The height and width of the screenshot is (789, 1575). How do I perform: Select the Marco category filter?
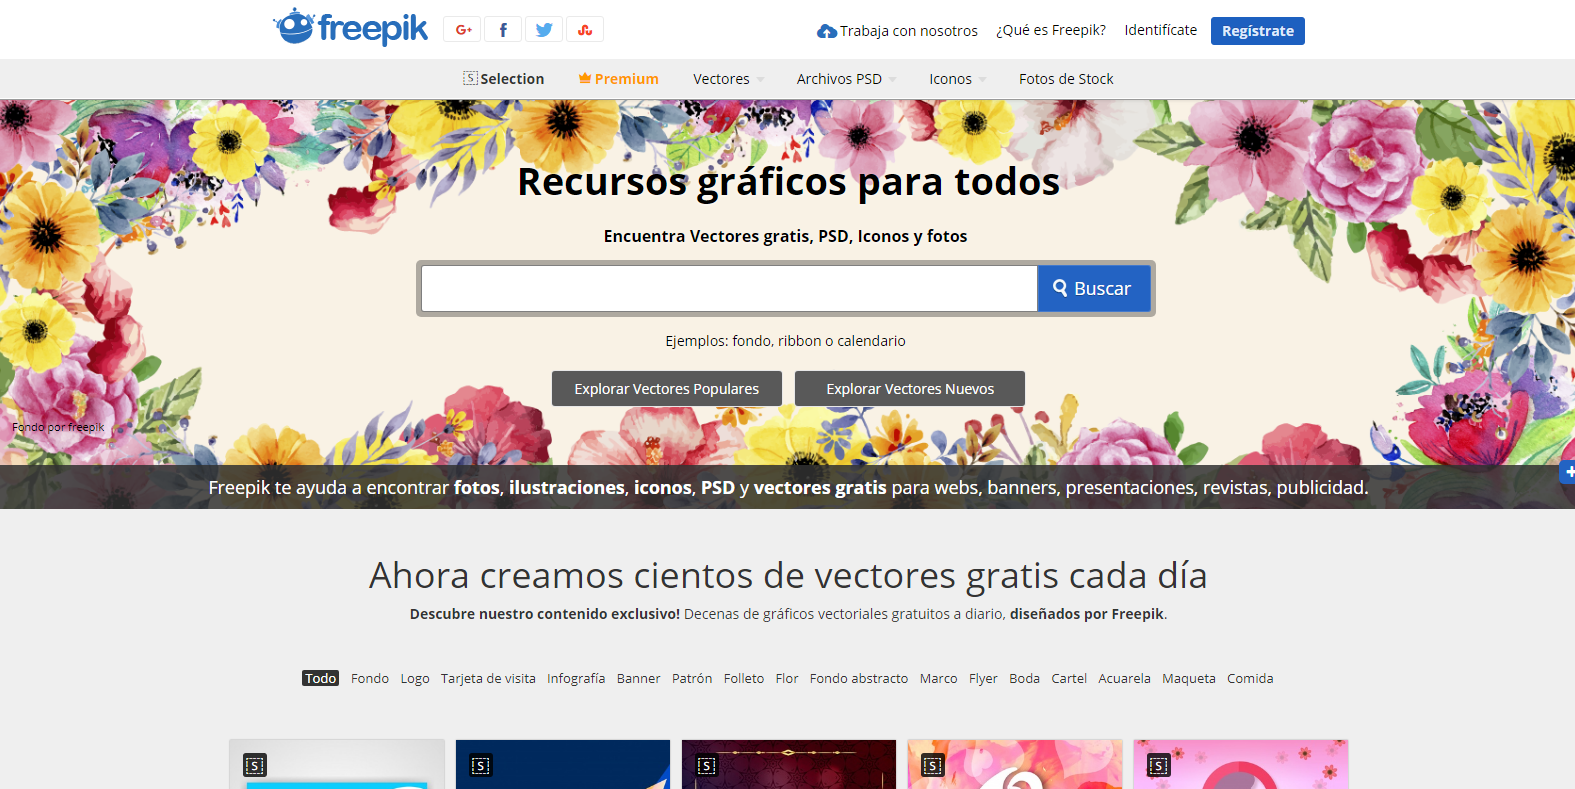938,678
